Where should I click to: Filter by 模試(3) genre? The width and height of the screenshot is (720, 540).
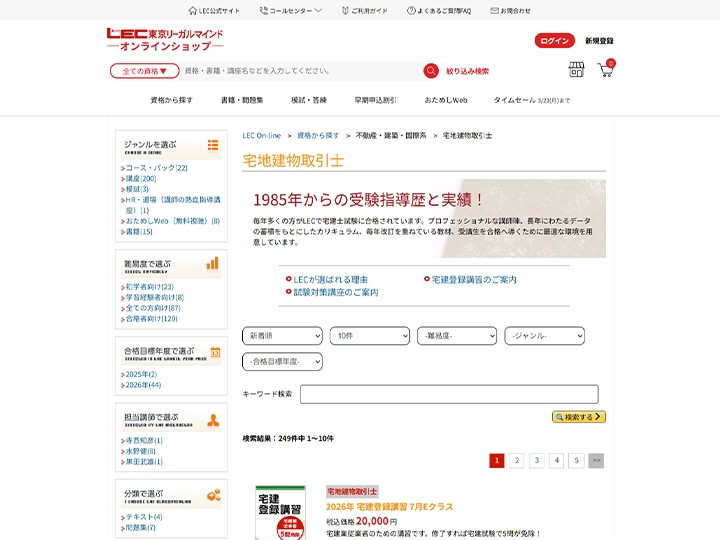[137, 189]
